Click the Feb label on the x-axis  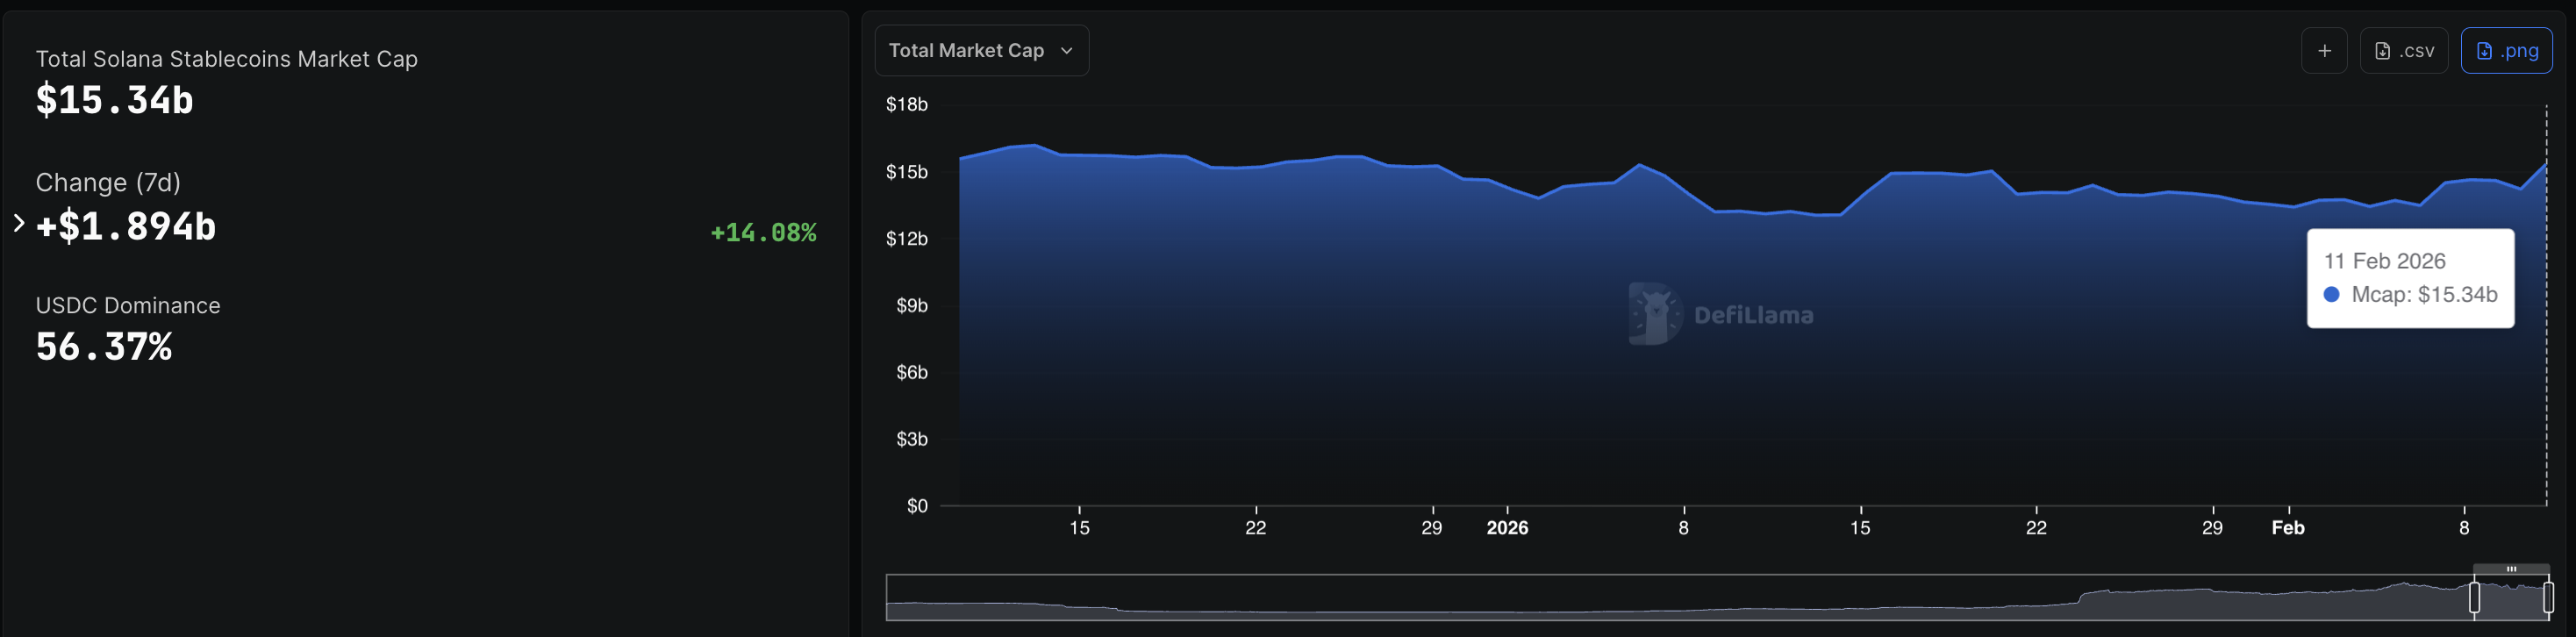coord(2287,527)
